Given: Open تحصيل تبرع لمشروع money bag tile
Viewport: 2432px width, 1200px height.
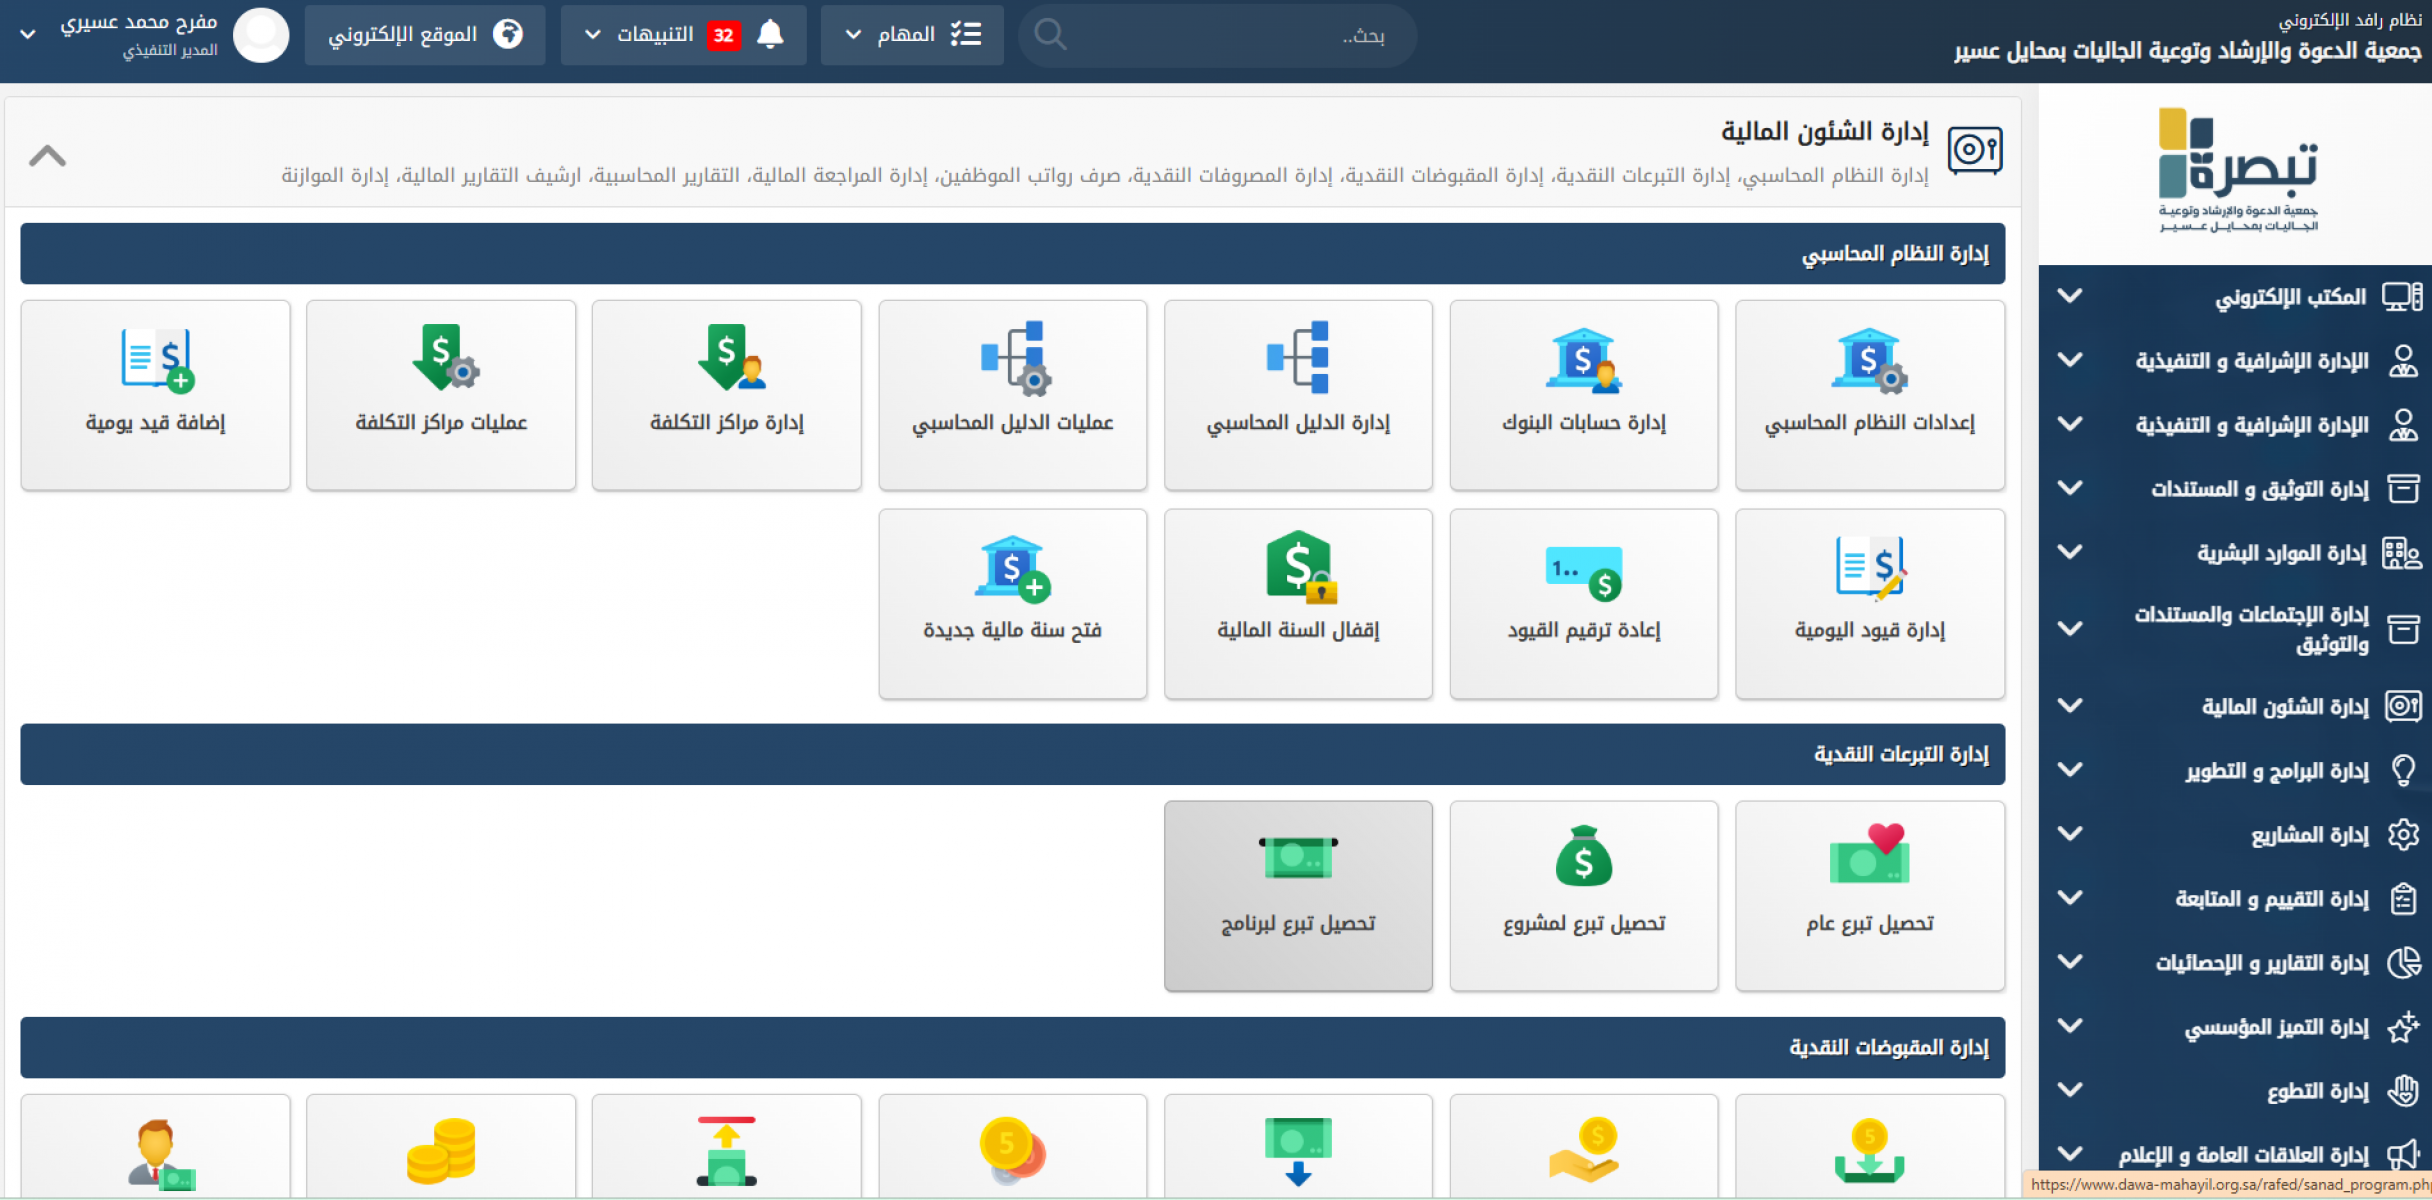Looking at the screenshot, I should (x=1583, y=895).
